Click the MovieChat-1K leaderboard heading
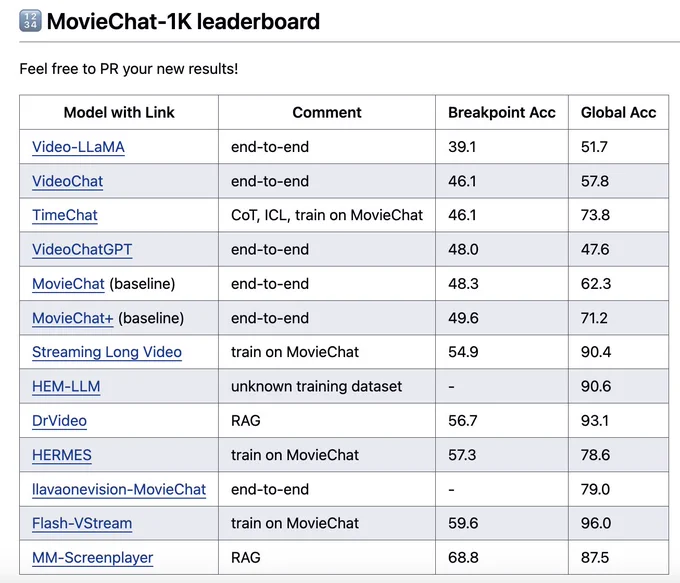The height and width of the screenshot is (583, 680). (x=183, y=21)
